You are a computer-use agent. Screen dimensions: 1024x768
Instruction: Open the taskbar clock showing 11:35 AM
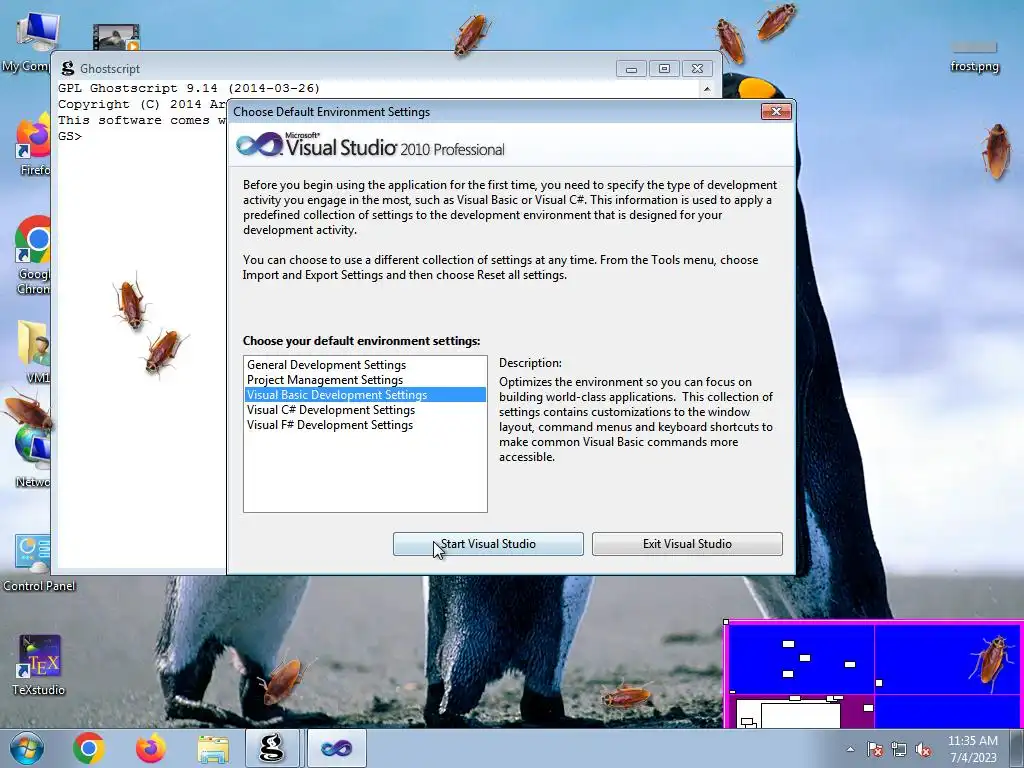pyautogui.click(x=973, y=749)
